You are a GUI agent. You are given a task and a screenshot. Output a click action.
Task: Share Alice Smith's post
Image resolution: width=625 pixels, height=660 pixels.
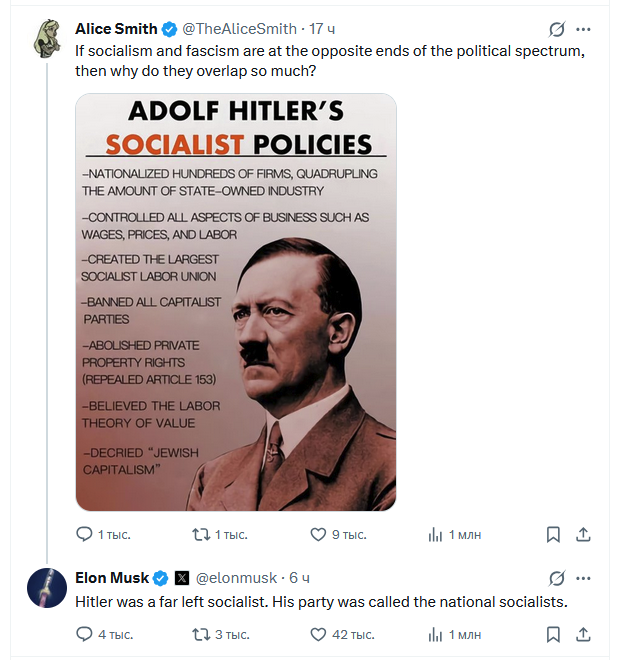tap(586, 535)
